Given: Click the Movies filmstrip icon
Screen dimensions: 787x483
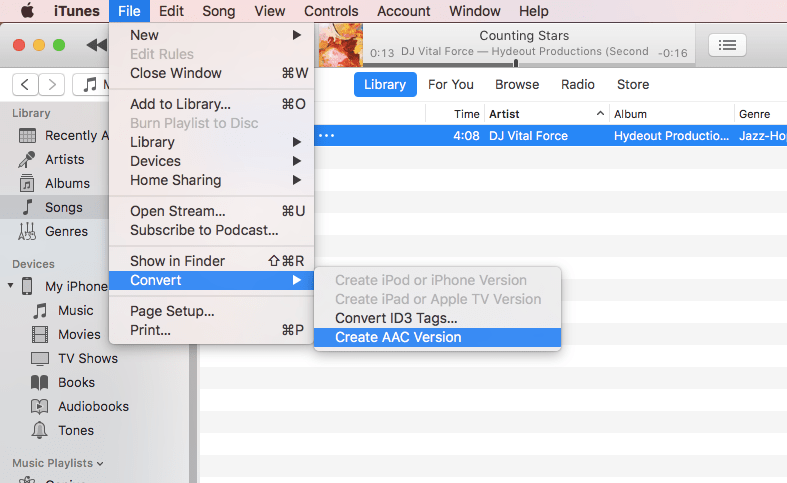Looking at the screenshot, I should click(40, 334).
